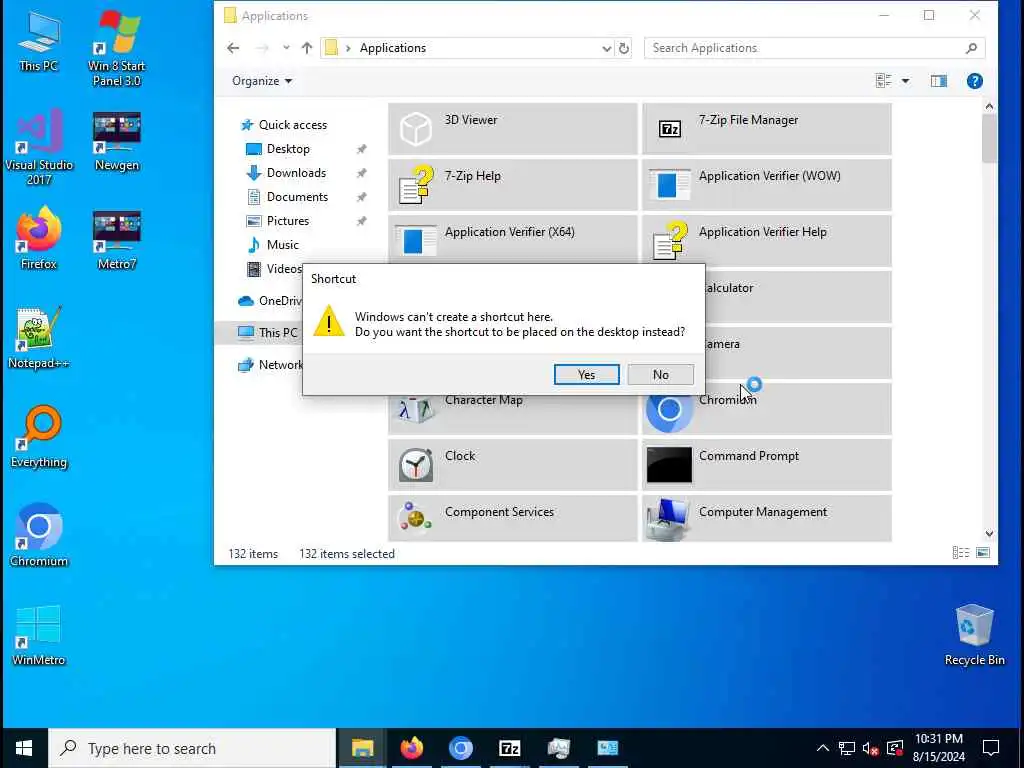Select the Firefox desktop shortcut
Screen dimensions: 1024x768
click(39, 239)
